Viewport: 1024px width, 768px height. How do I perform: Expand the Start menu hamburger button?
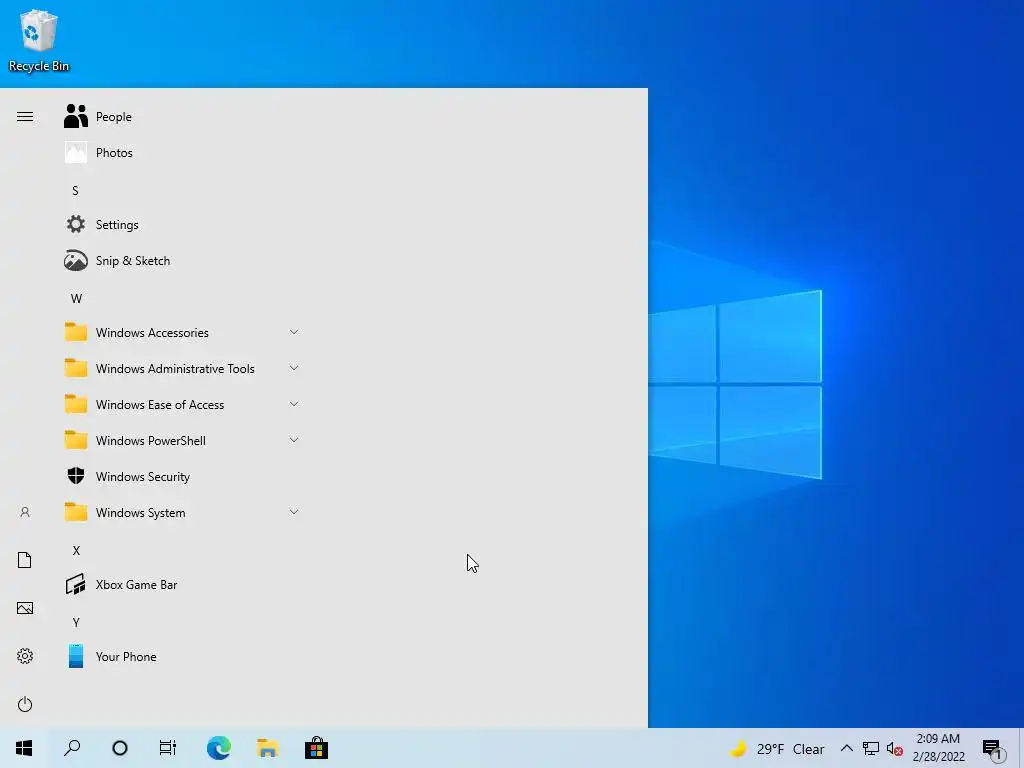(x=25, y=116)
